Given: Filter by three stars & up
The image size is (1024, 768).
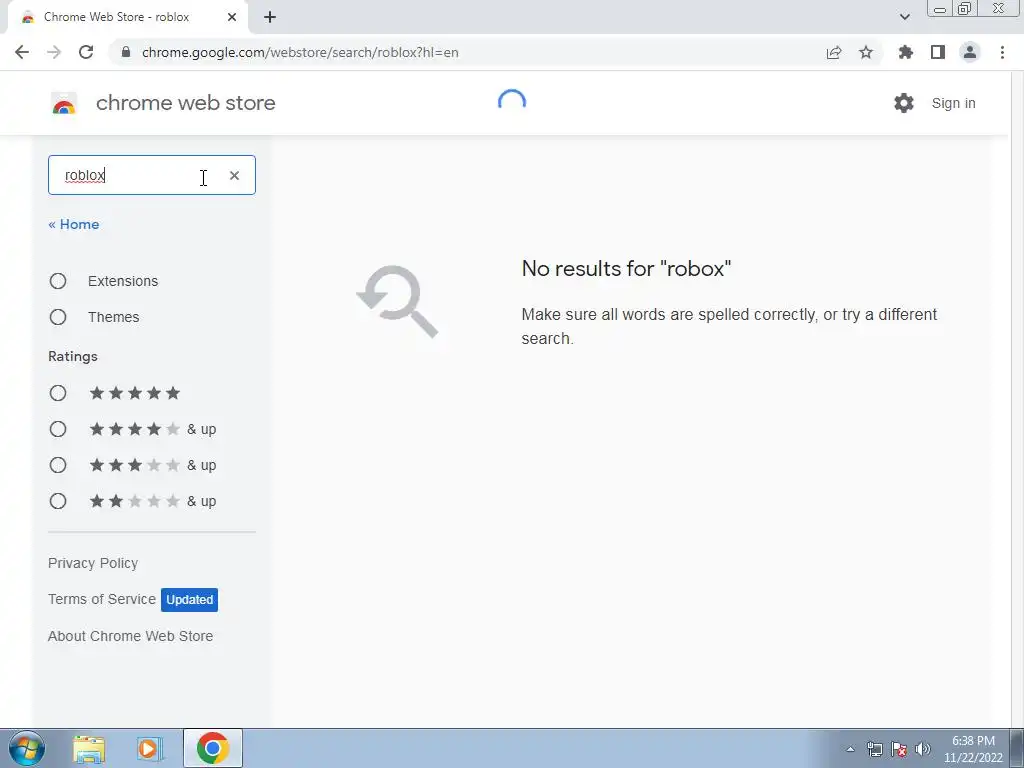Looking at the screenshot, I should pyautogui.click(x=58, y=465).
